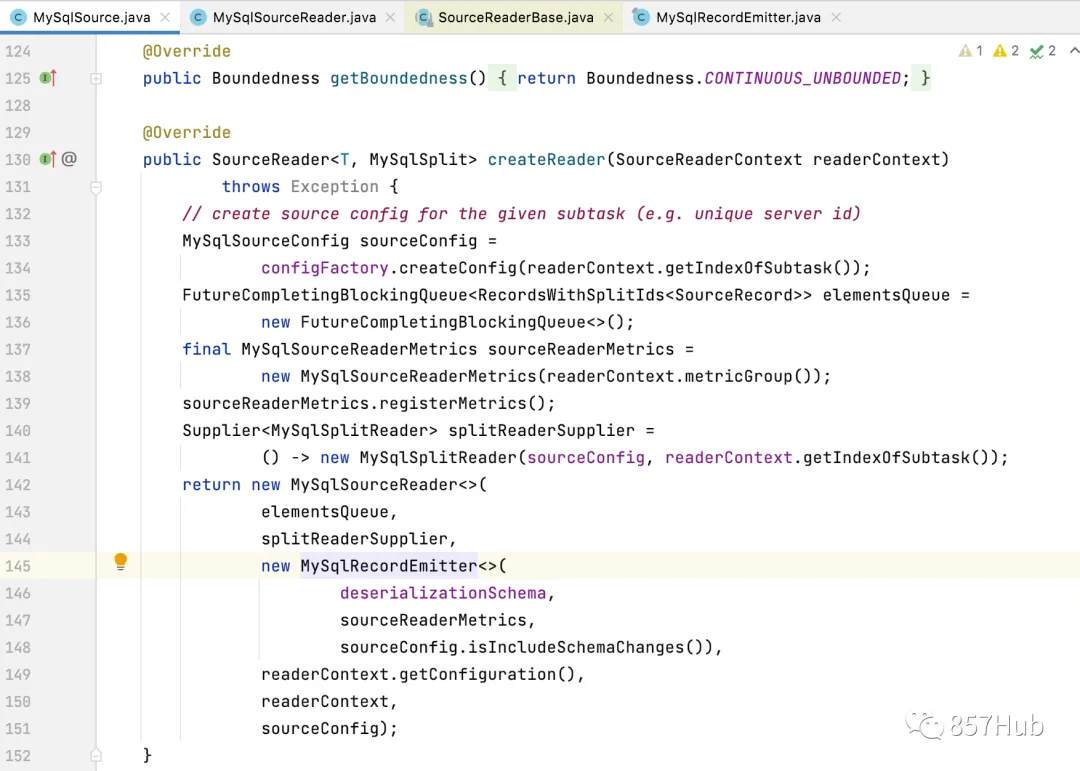The width and height of the screenshot is (1080, 771).
Task: Close the MySqlRecordEmitter.java tab
Action: pos(836,17)
